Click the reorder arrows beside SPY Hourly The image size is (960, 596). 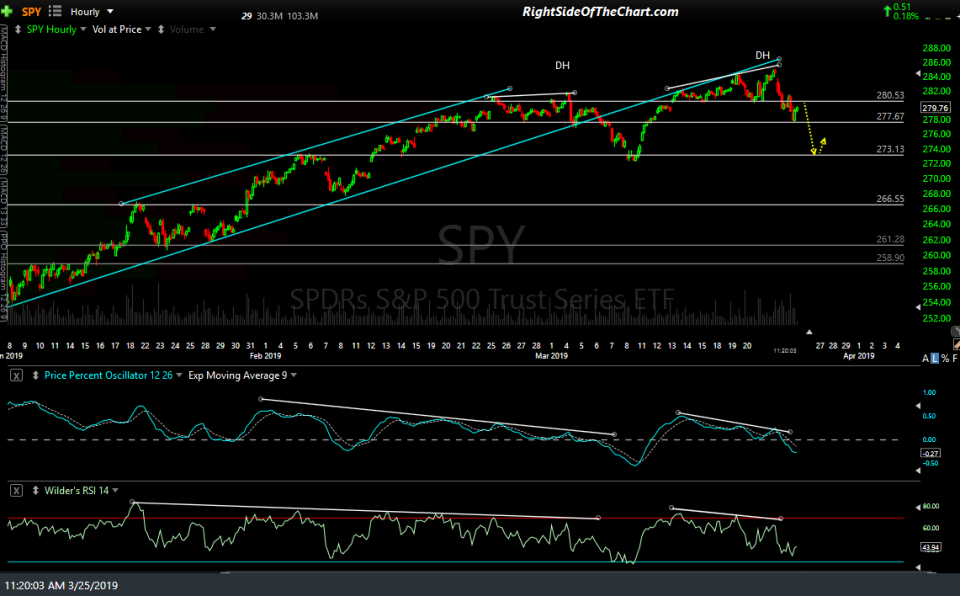click(x=18, y=28)
